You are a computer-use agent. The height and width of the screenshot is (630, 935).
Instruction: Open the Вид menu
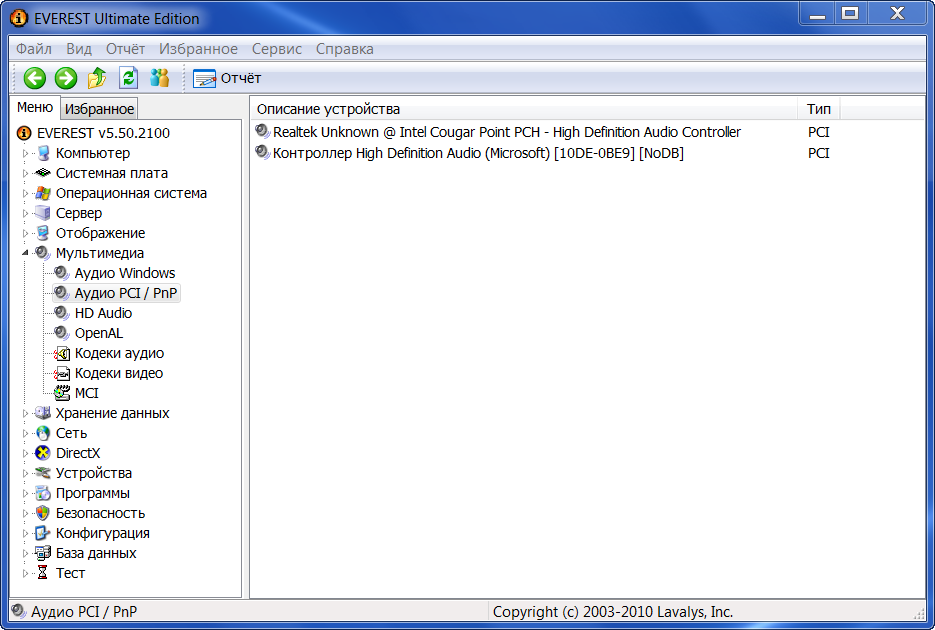click(x=79, y=49)
